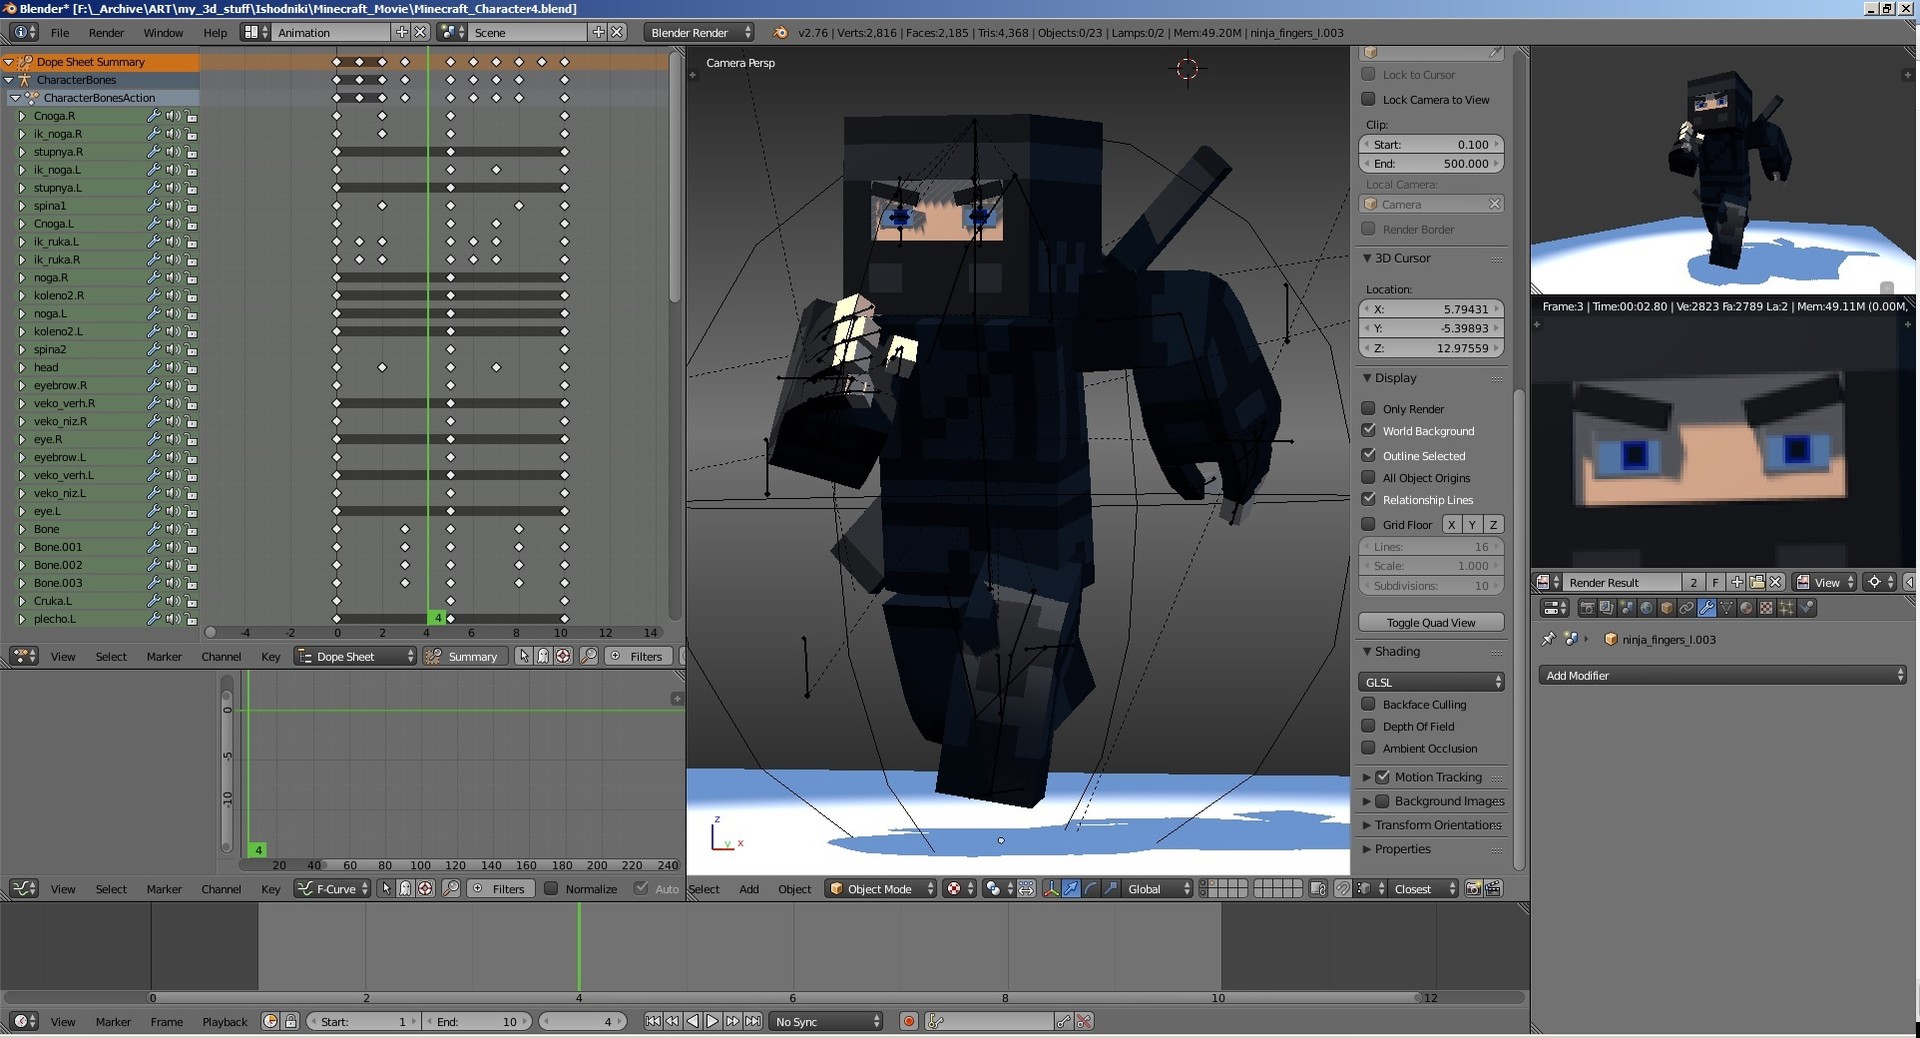Screen dimensions: 1920x1038
Task: Toggle the snap magnet icon in 3D view
Action: tap(1343, 889)
